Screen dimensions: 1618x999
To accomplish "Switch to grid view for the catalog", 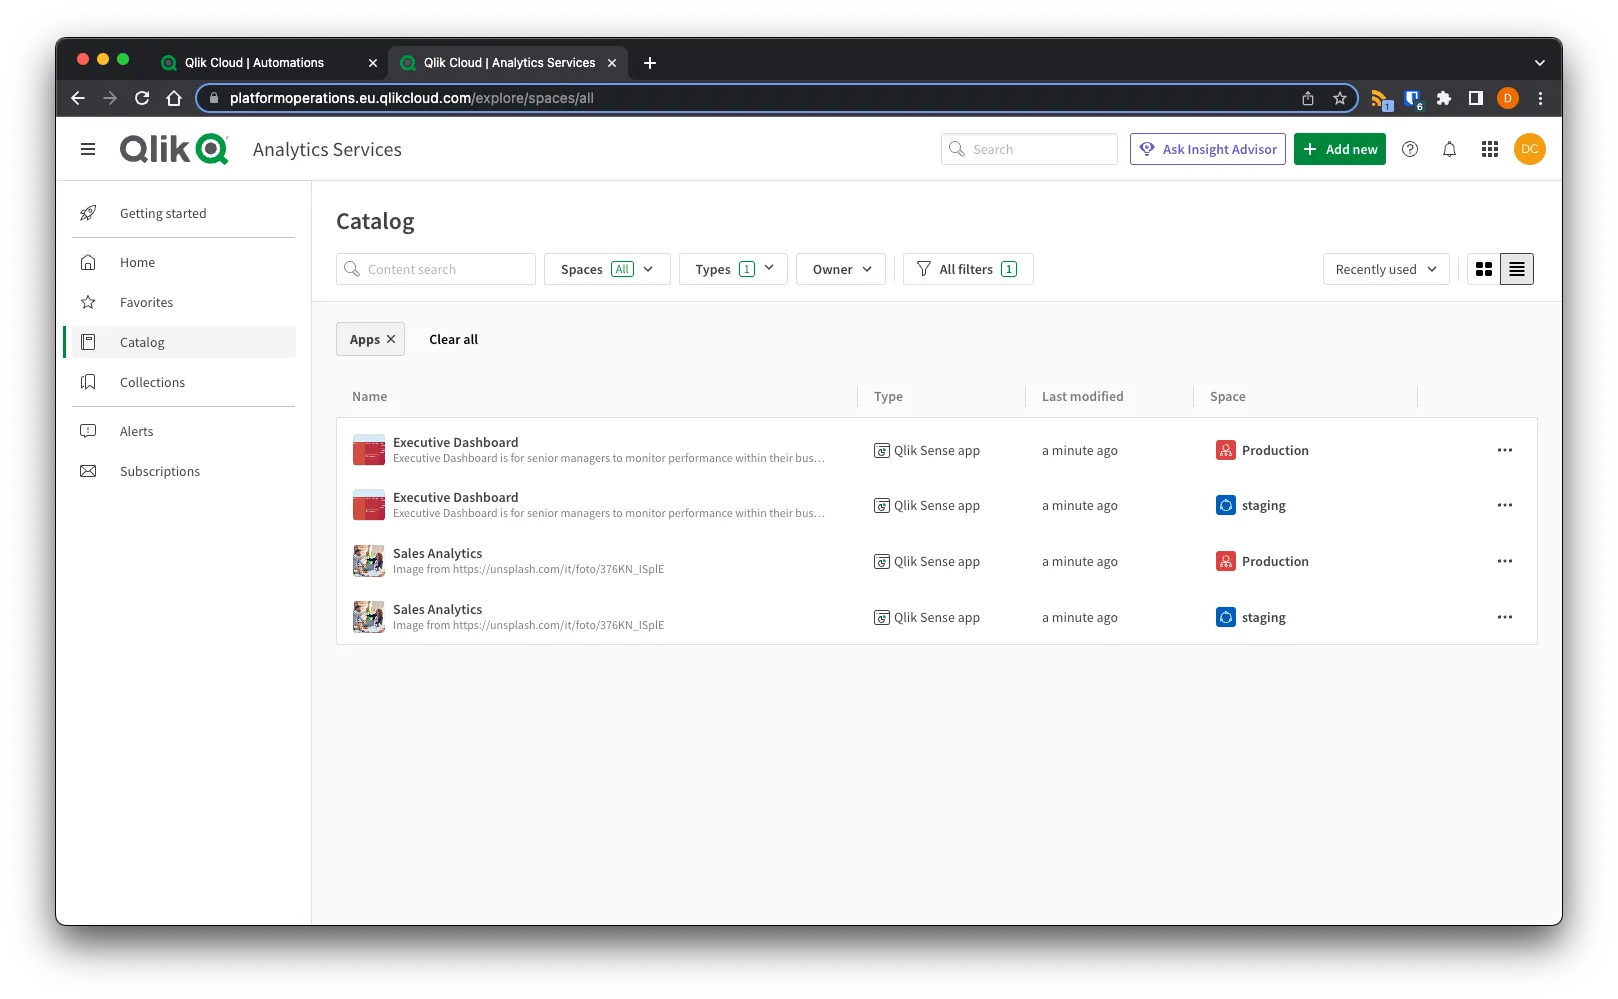I will point(1483,268).
